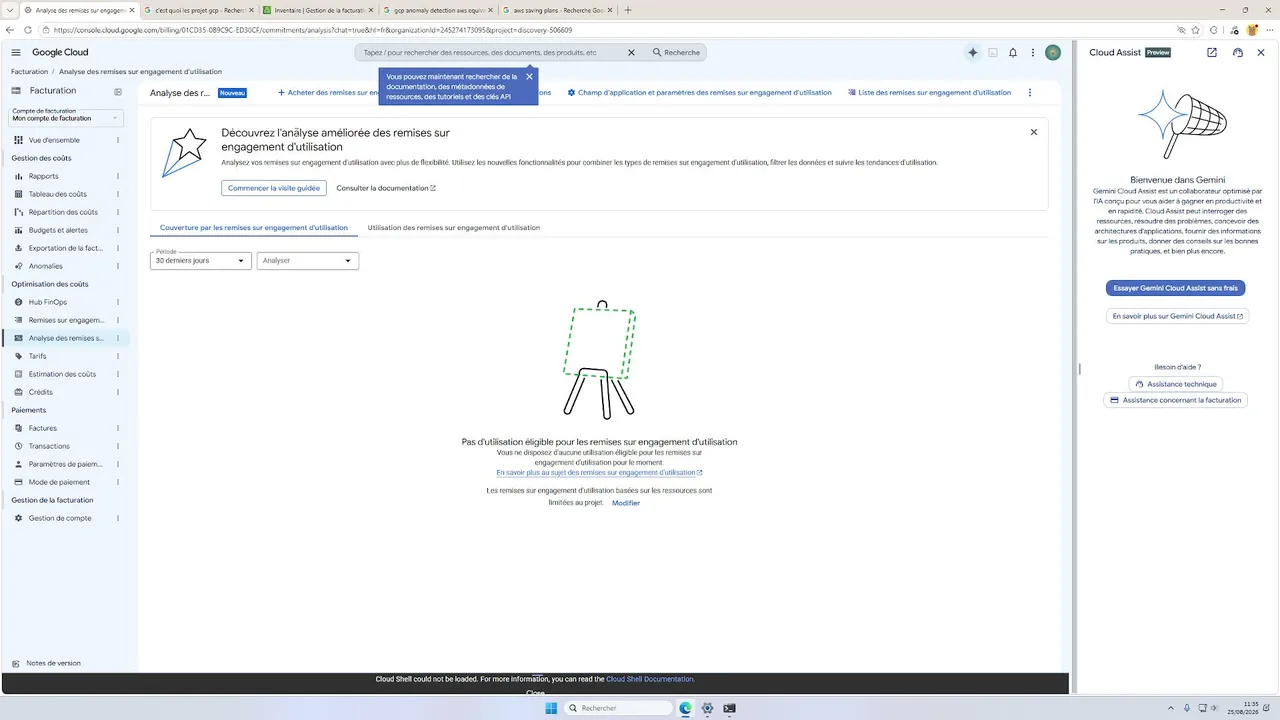The image size is (1280, 720).
Task: Click the Cloud Assist support headset icon
Action: point(1238,52)
